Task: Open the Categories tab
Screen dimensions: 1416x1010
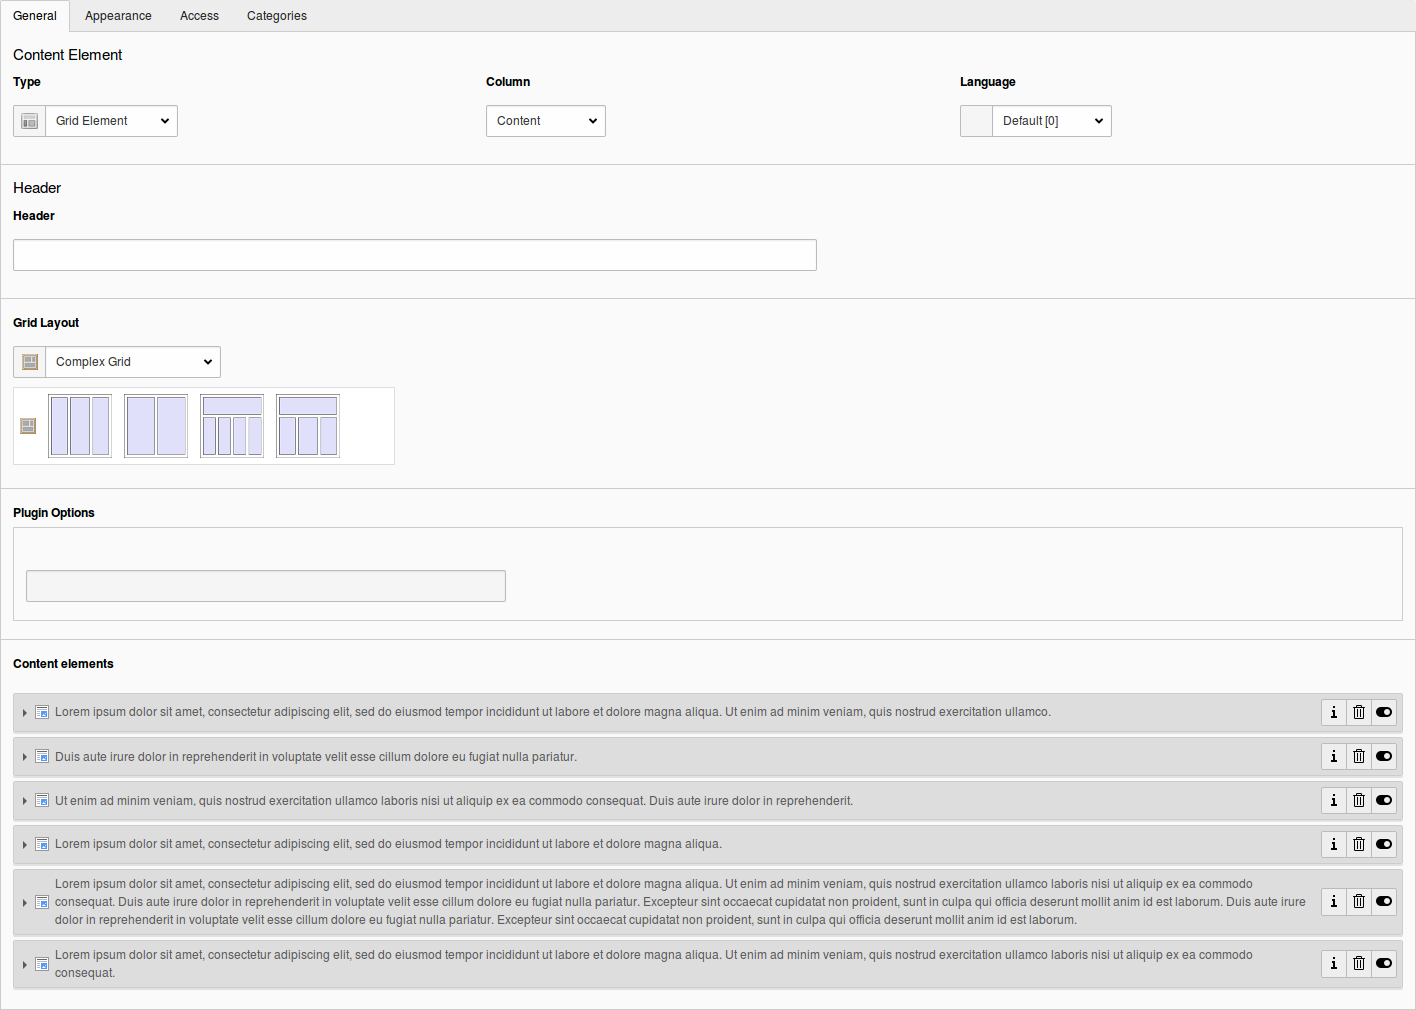Action: pyautogui.click(x=276, y=16)
